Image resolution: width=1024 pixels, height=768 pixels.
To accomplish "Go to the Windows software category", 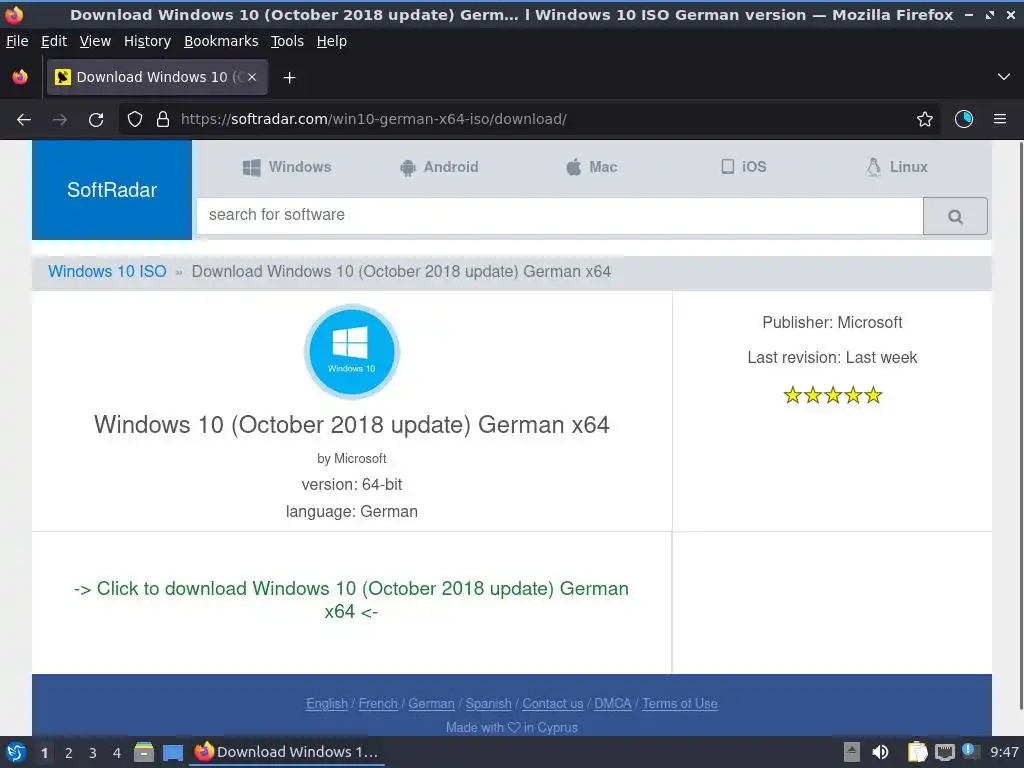I will click(x=287, y=167).
